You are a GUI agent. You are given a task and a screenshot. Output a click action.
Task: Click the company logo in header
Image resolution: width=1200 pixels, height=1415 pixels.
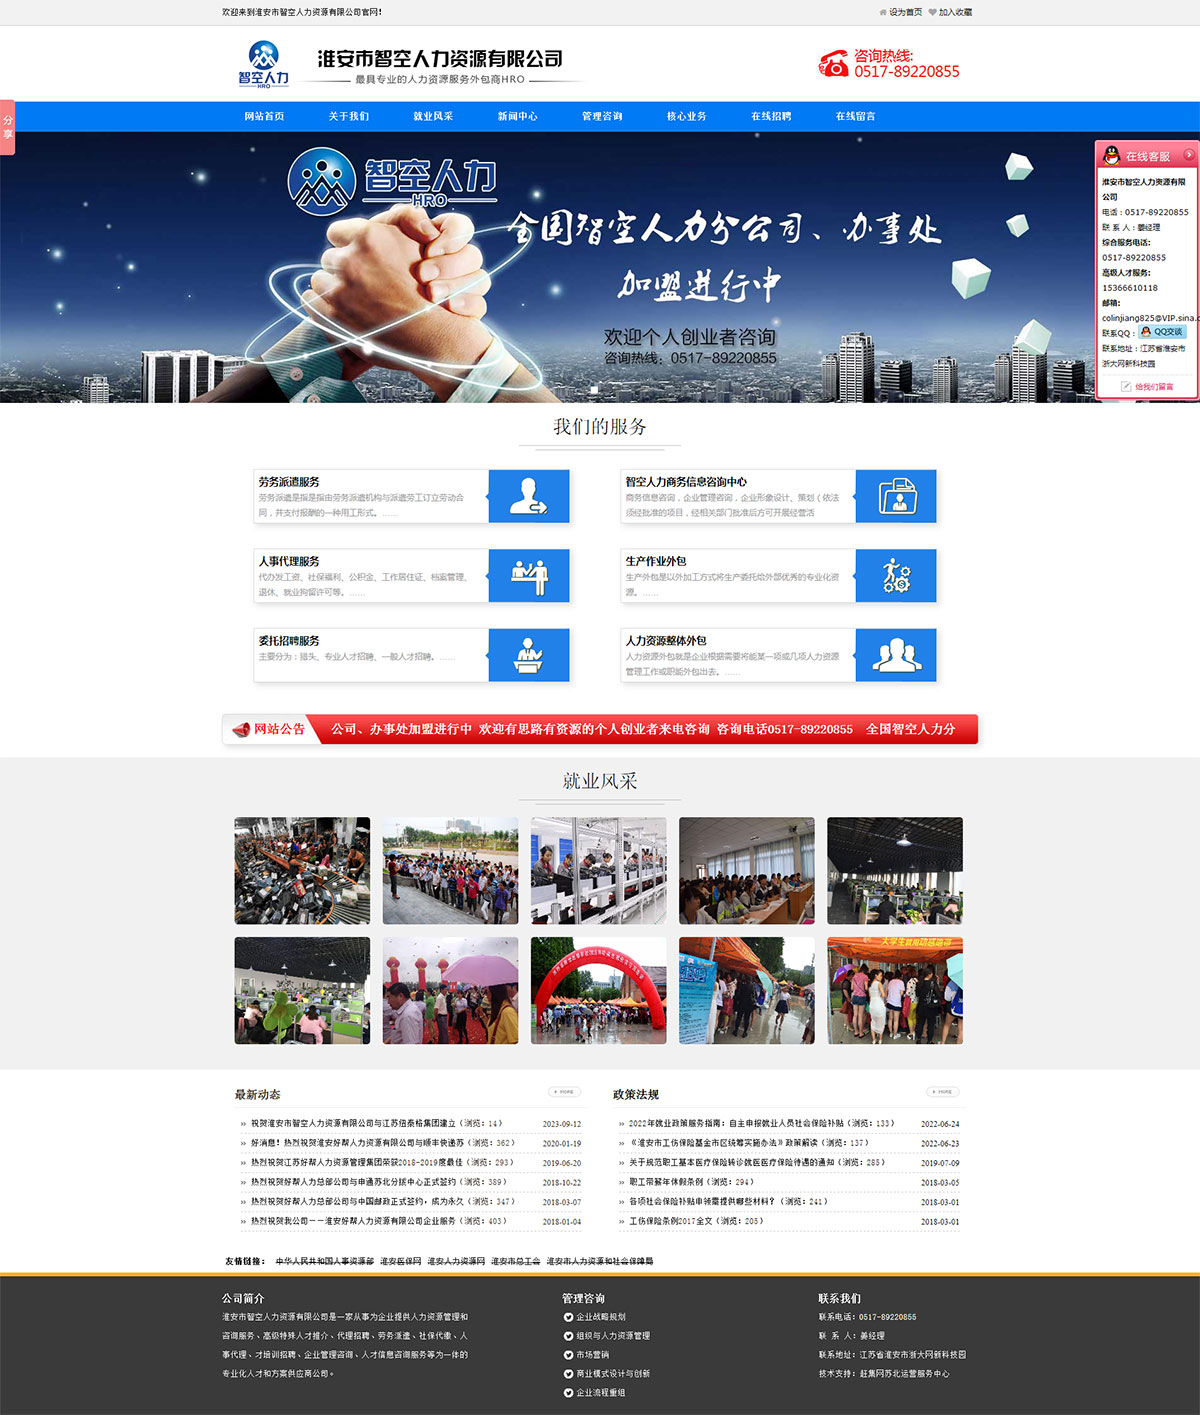click(x=264, y=64)
